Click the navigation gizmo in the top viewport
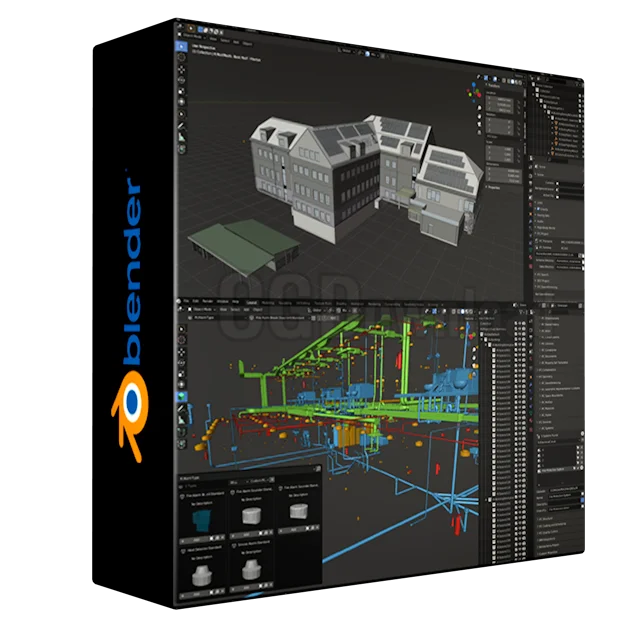 tap(474, 92)
